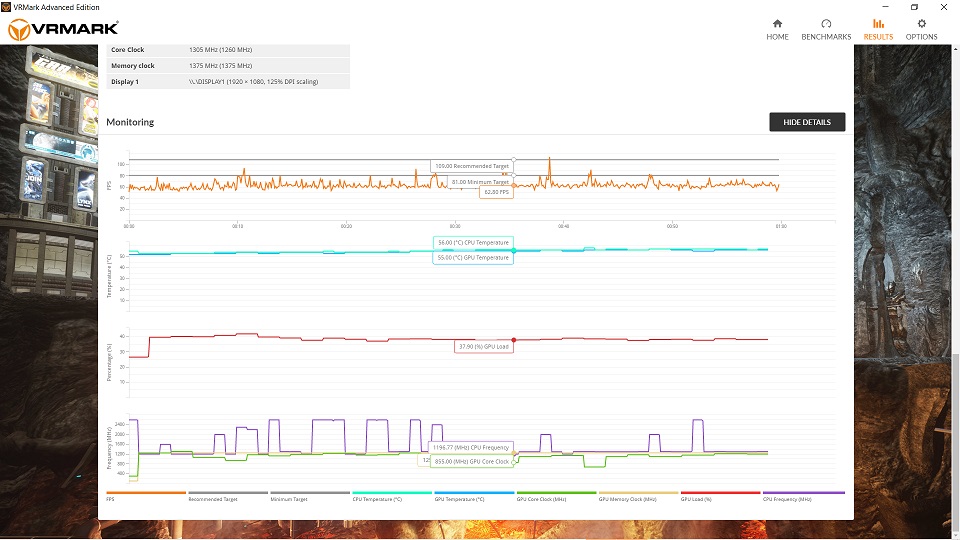The width and height of the screenshot is (960, 540).
Task: Click the Display 1 info row
Action: (x=228, y=81)
